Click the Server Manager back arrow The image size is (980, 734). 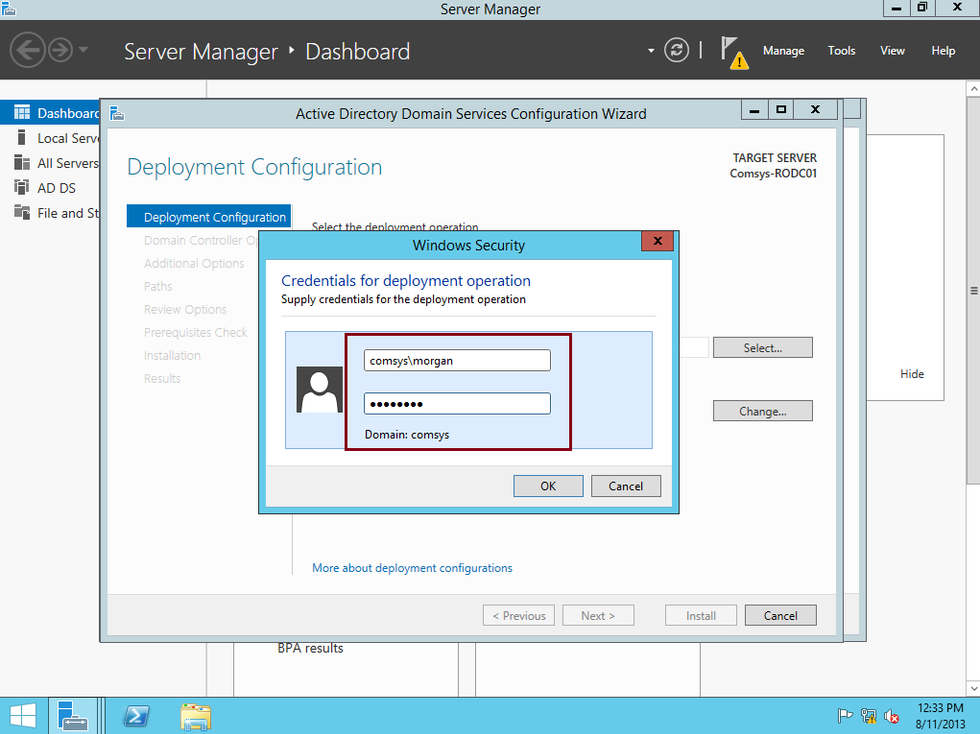(x=28, y=50)
